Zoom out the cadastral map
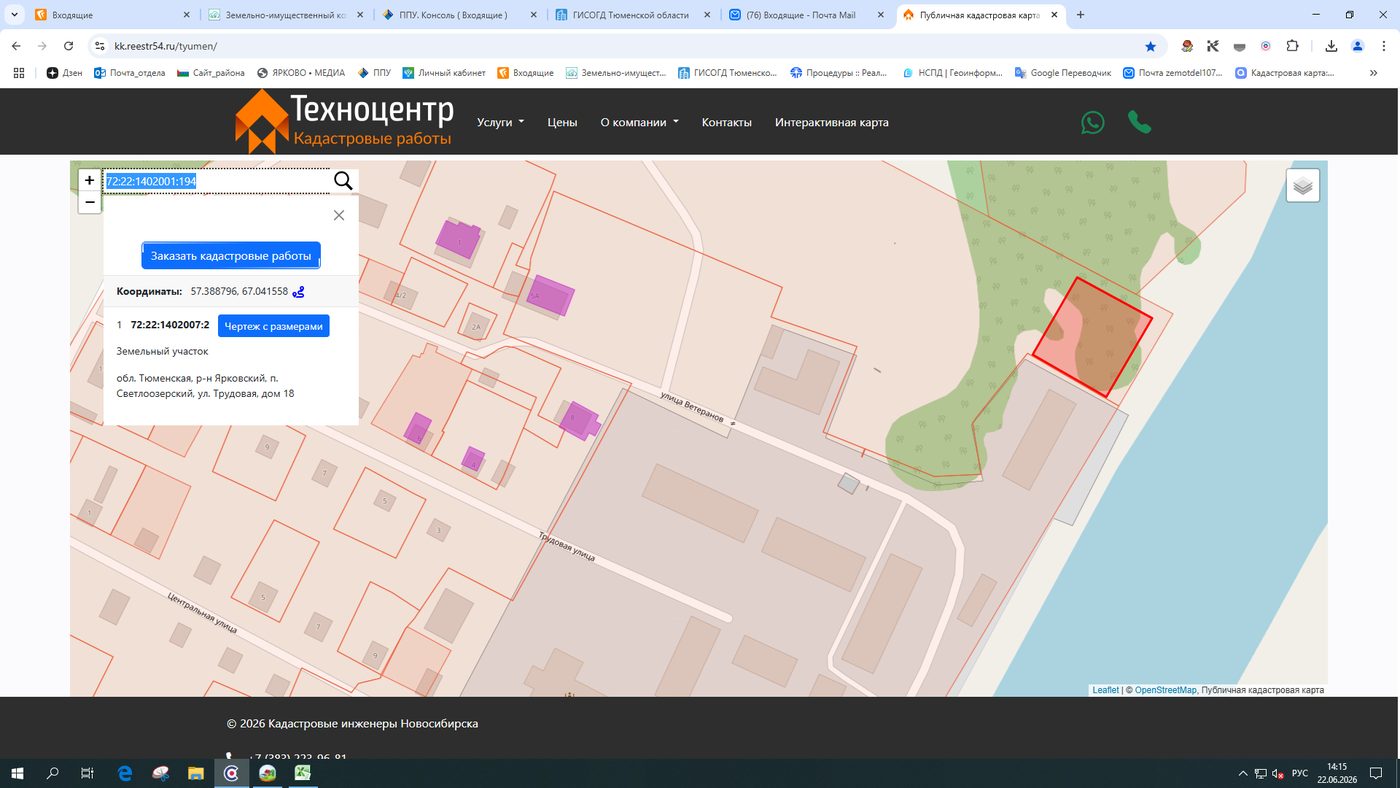 point(89,202)
